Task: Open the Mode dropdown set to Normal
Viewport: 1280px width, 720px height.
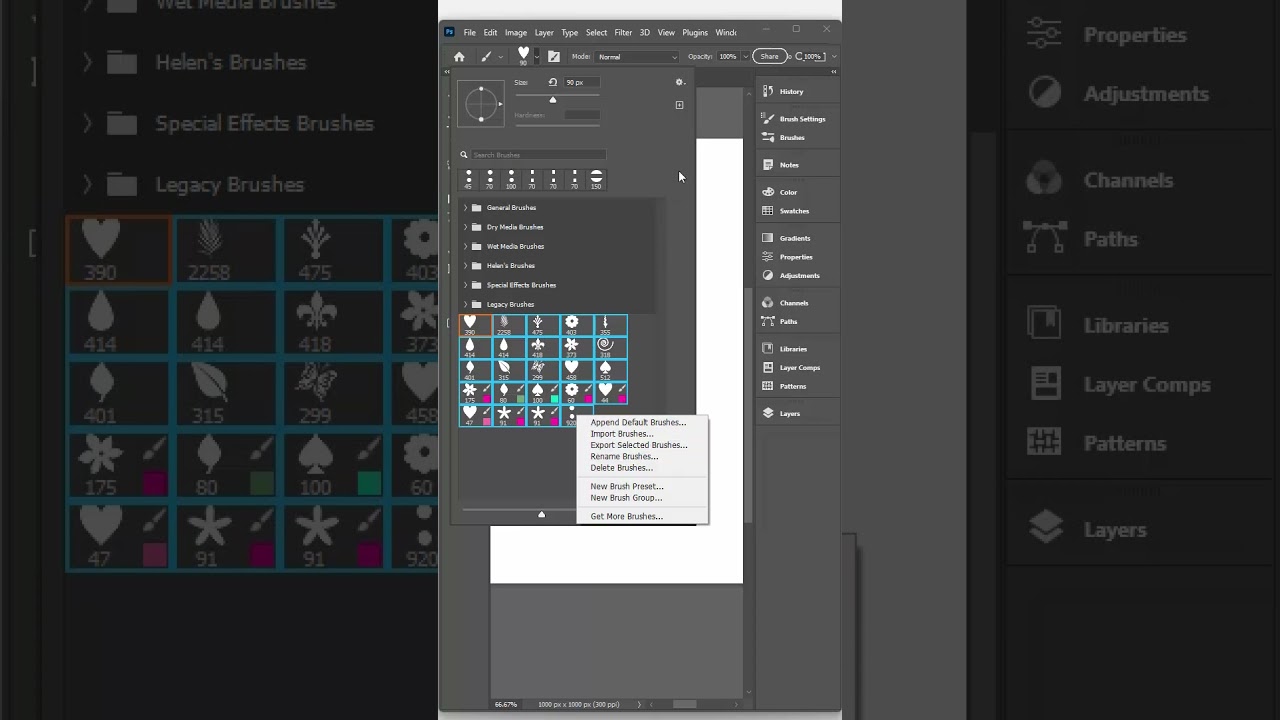Action: click(x=637, y=57)
